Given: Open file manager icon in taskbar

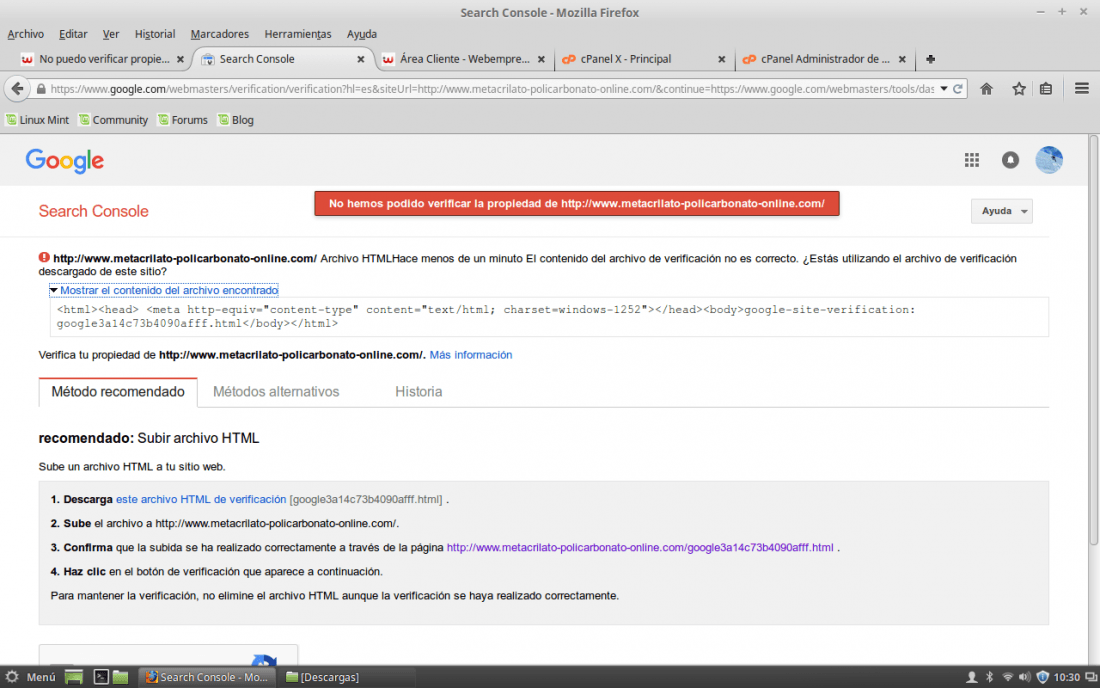Looking at the screenshot, I should (121, 677).
